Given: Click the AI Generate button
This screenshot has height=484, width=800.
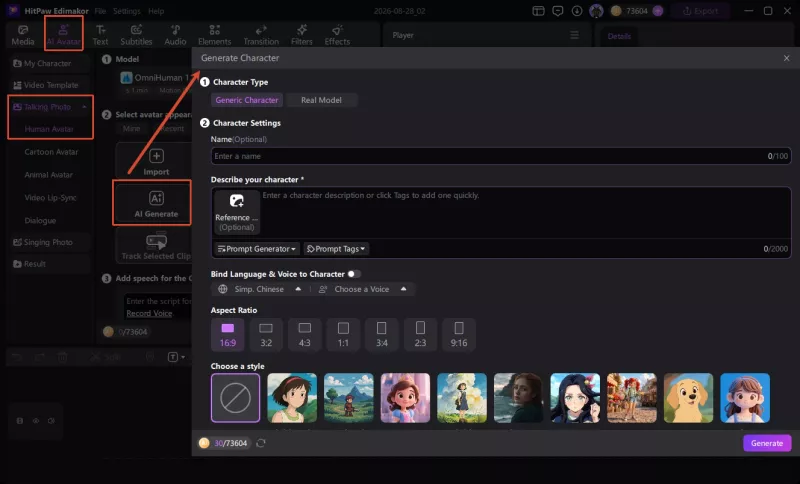Looking at the screenshot, I should (154, 203).
